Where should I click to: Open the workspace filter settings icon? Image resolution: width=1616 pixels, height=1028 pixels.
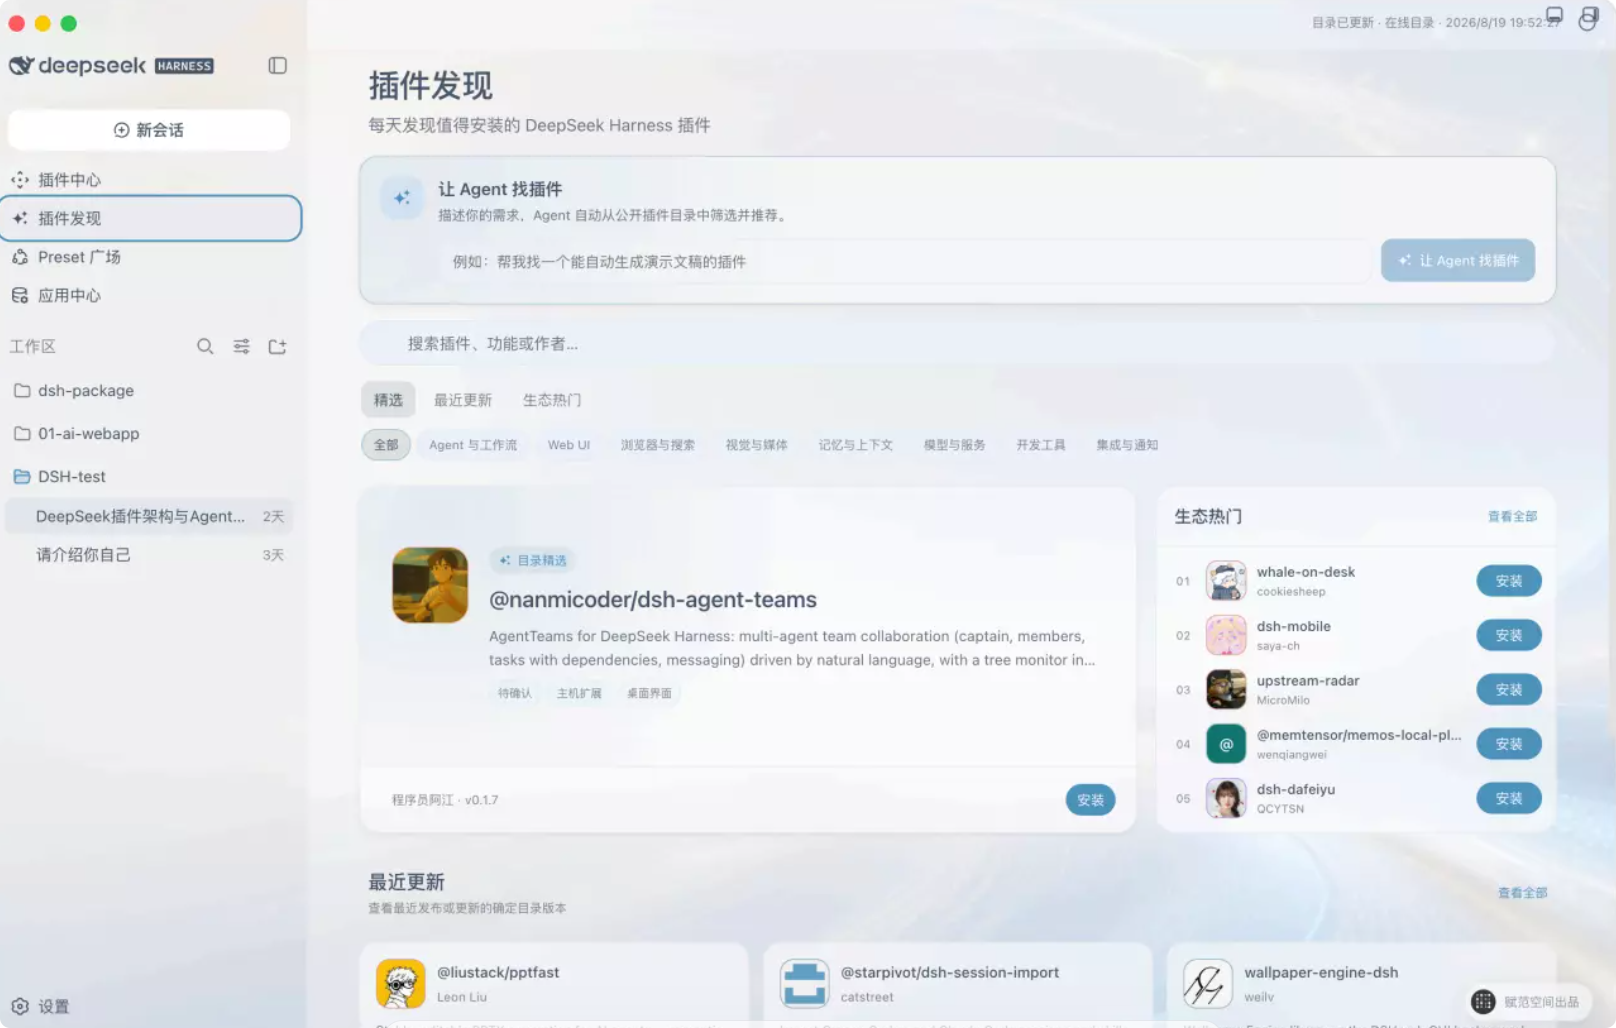point(241,346)
